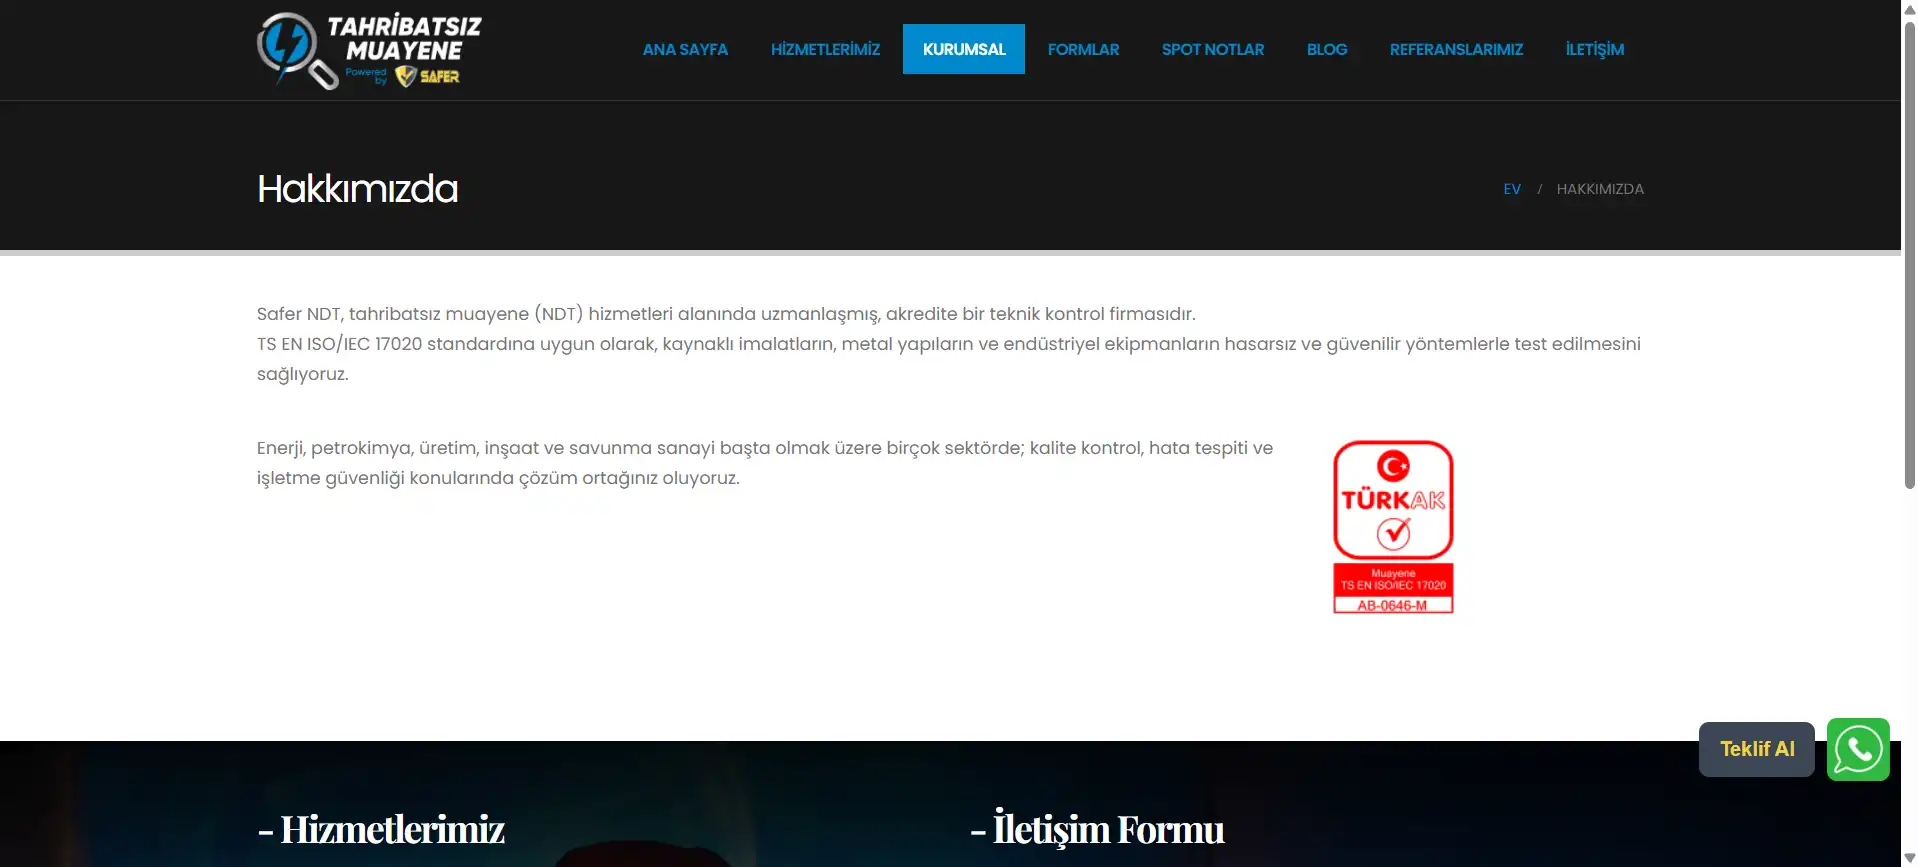The height and width of the screenshot is (867, 1918).
Task: Click the line starting 'TS EN ISO/IEC 17020 standardına'
Action: [x=949, y=344]
